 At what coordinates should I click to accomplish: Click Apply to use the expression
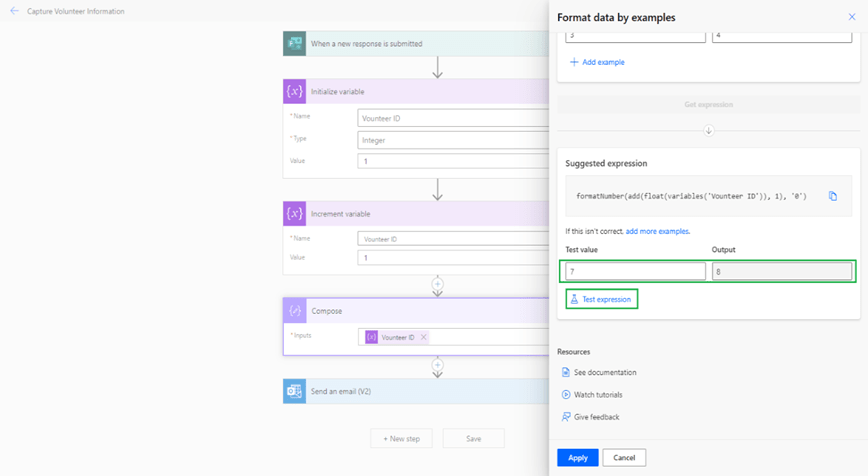[x=577, y=457]
